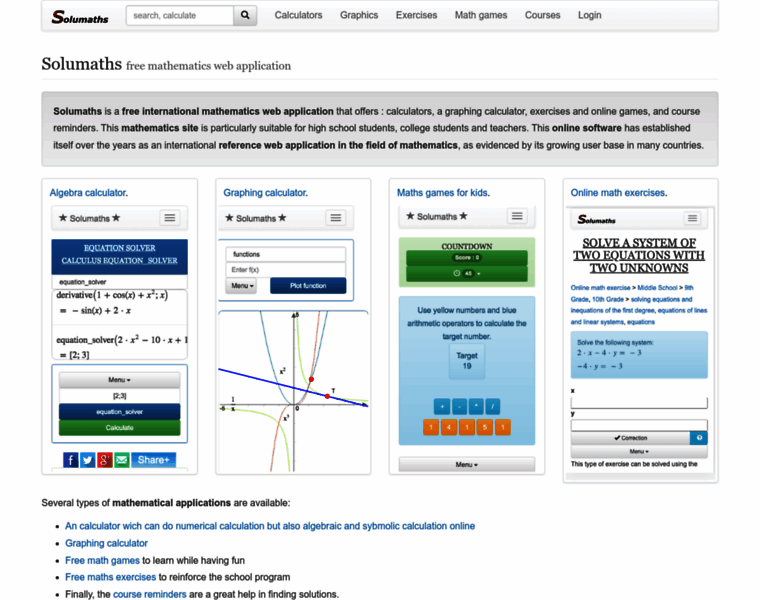Share by email envelope icon
This screenshot has width=760, height=600.
122,460
